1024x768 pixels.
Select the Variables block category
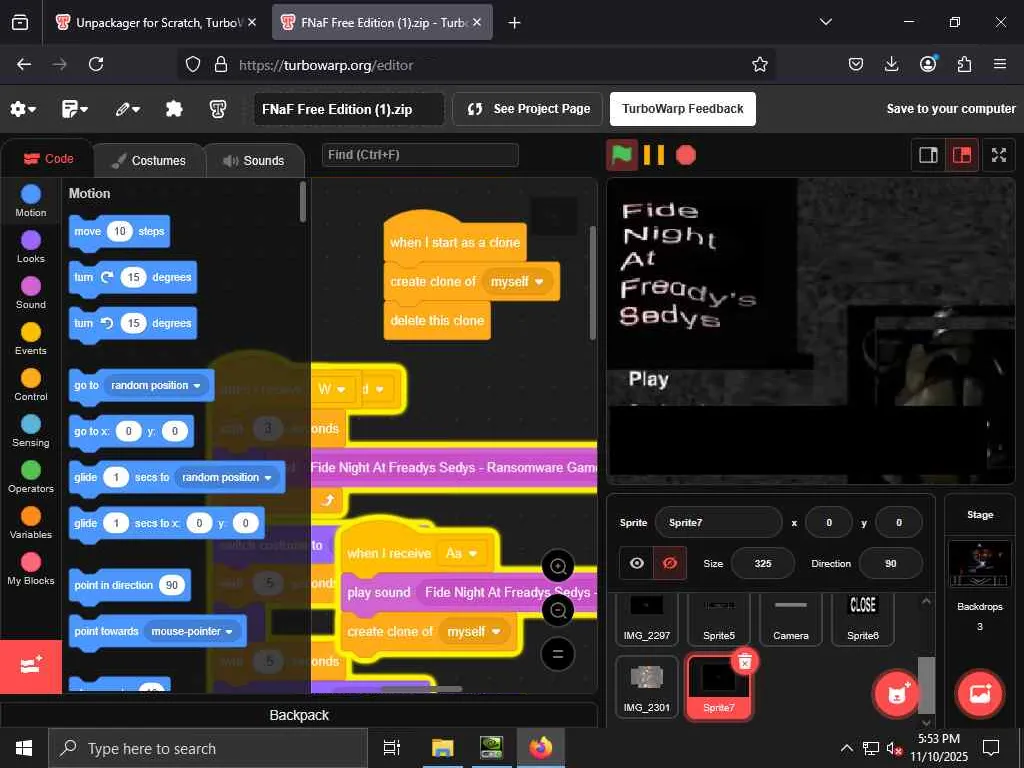[31, 522]
